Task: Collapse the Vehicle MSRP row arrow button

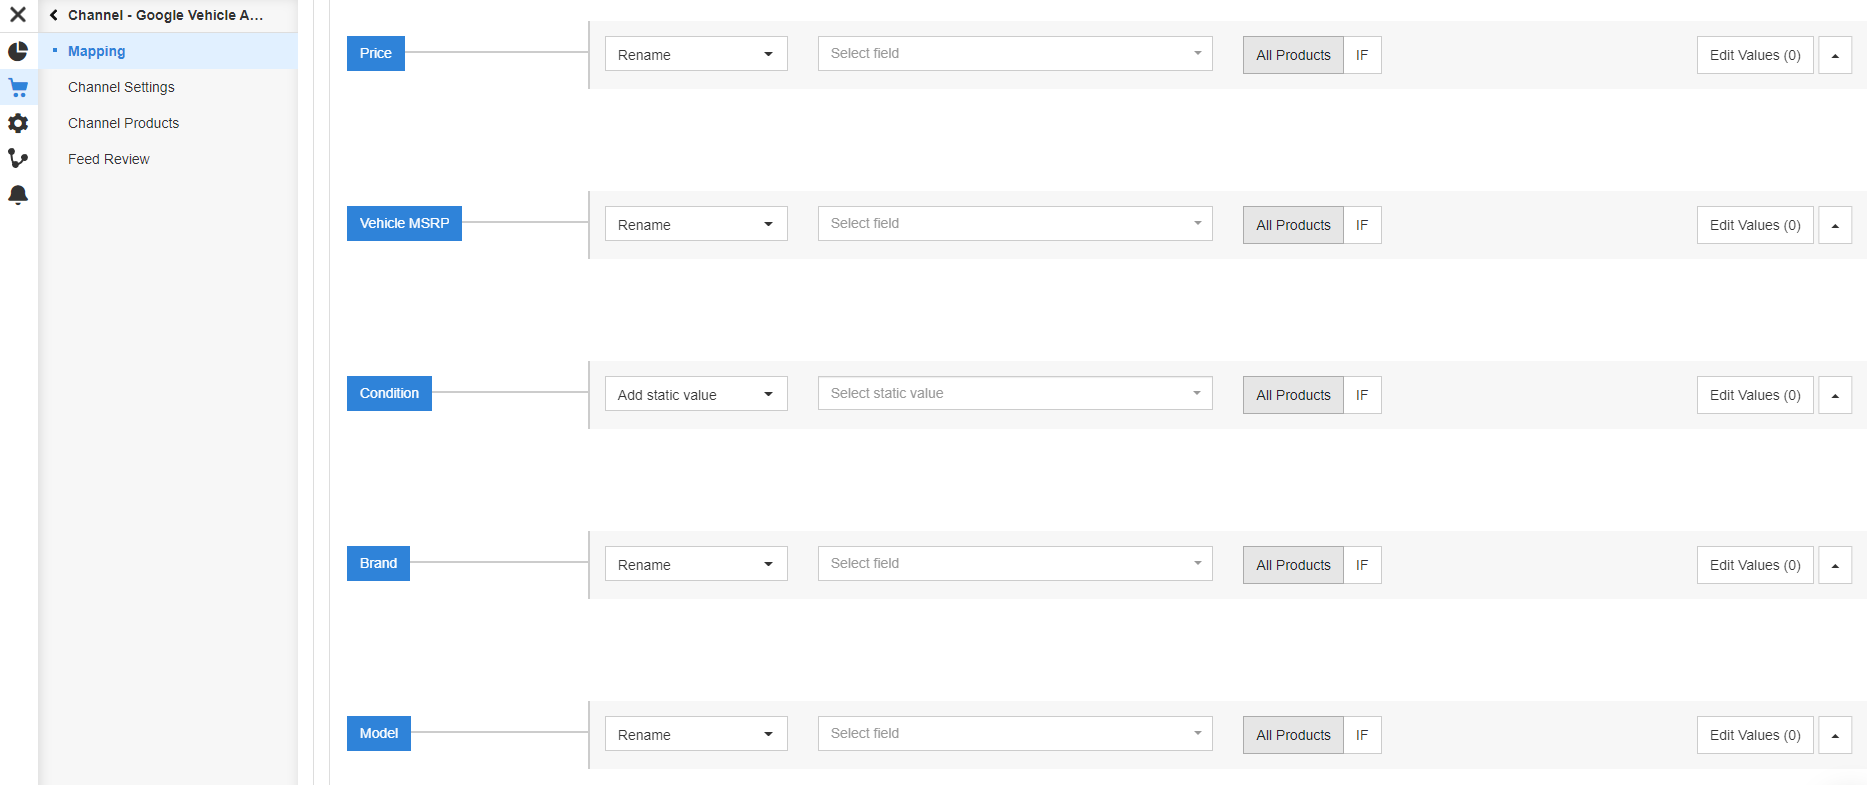Action: [x=1834, y=225]
